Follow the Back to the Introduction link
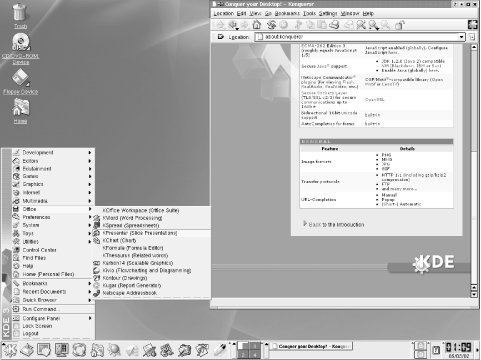 pyautogui.click(x=336, y=225)
